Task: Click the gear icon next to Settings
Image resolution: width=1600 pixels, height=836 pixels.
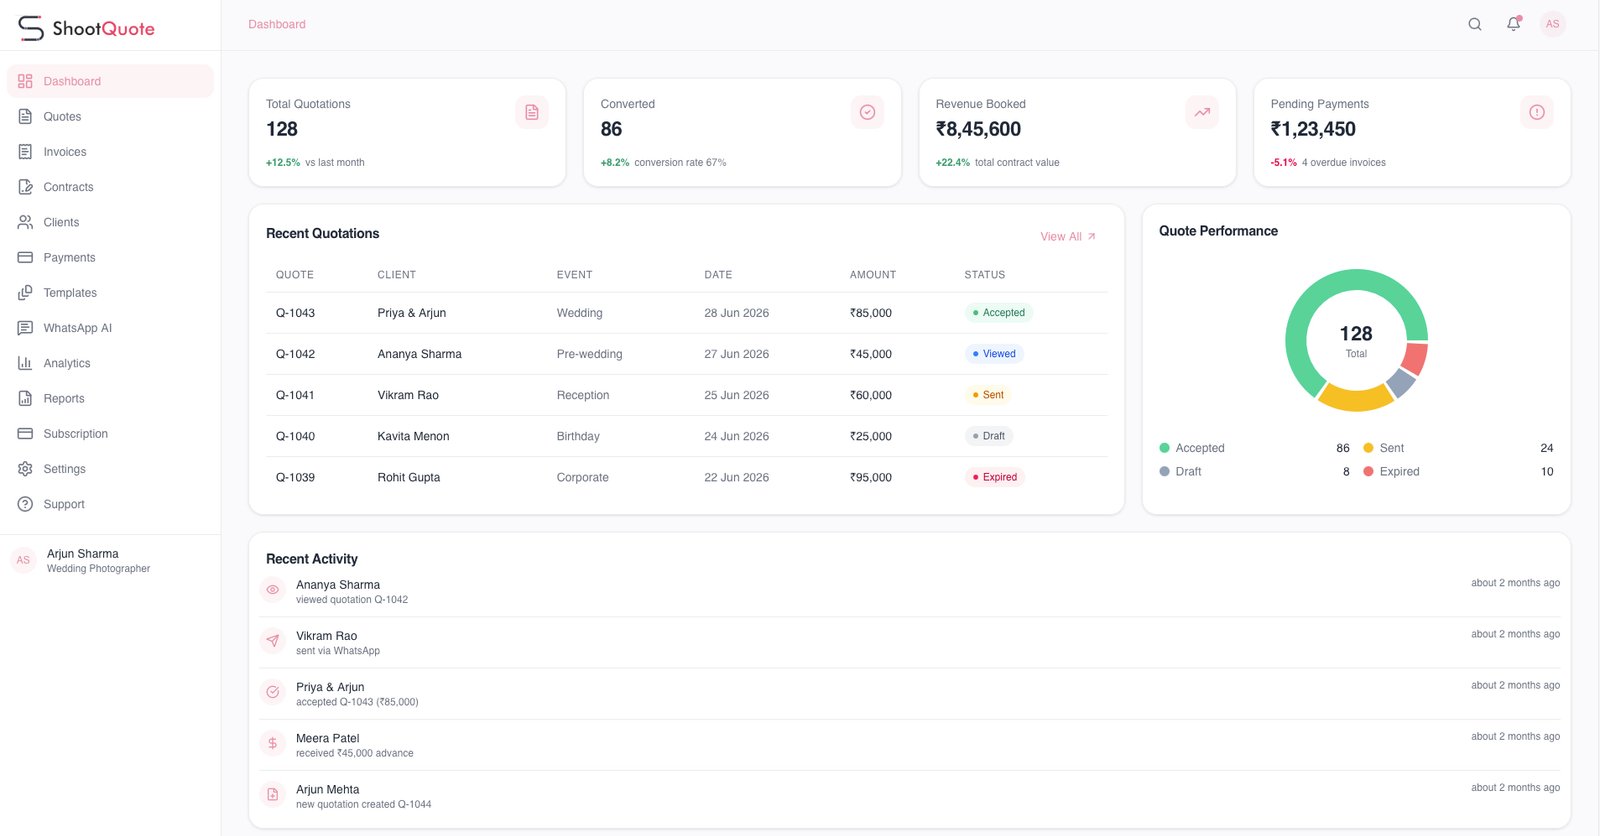Action: (25, 469)
